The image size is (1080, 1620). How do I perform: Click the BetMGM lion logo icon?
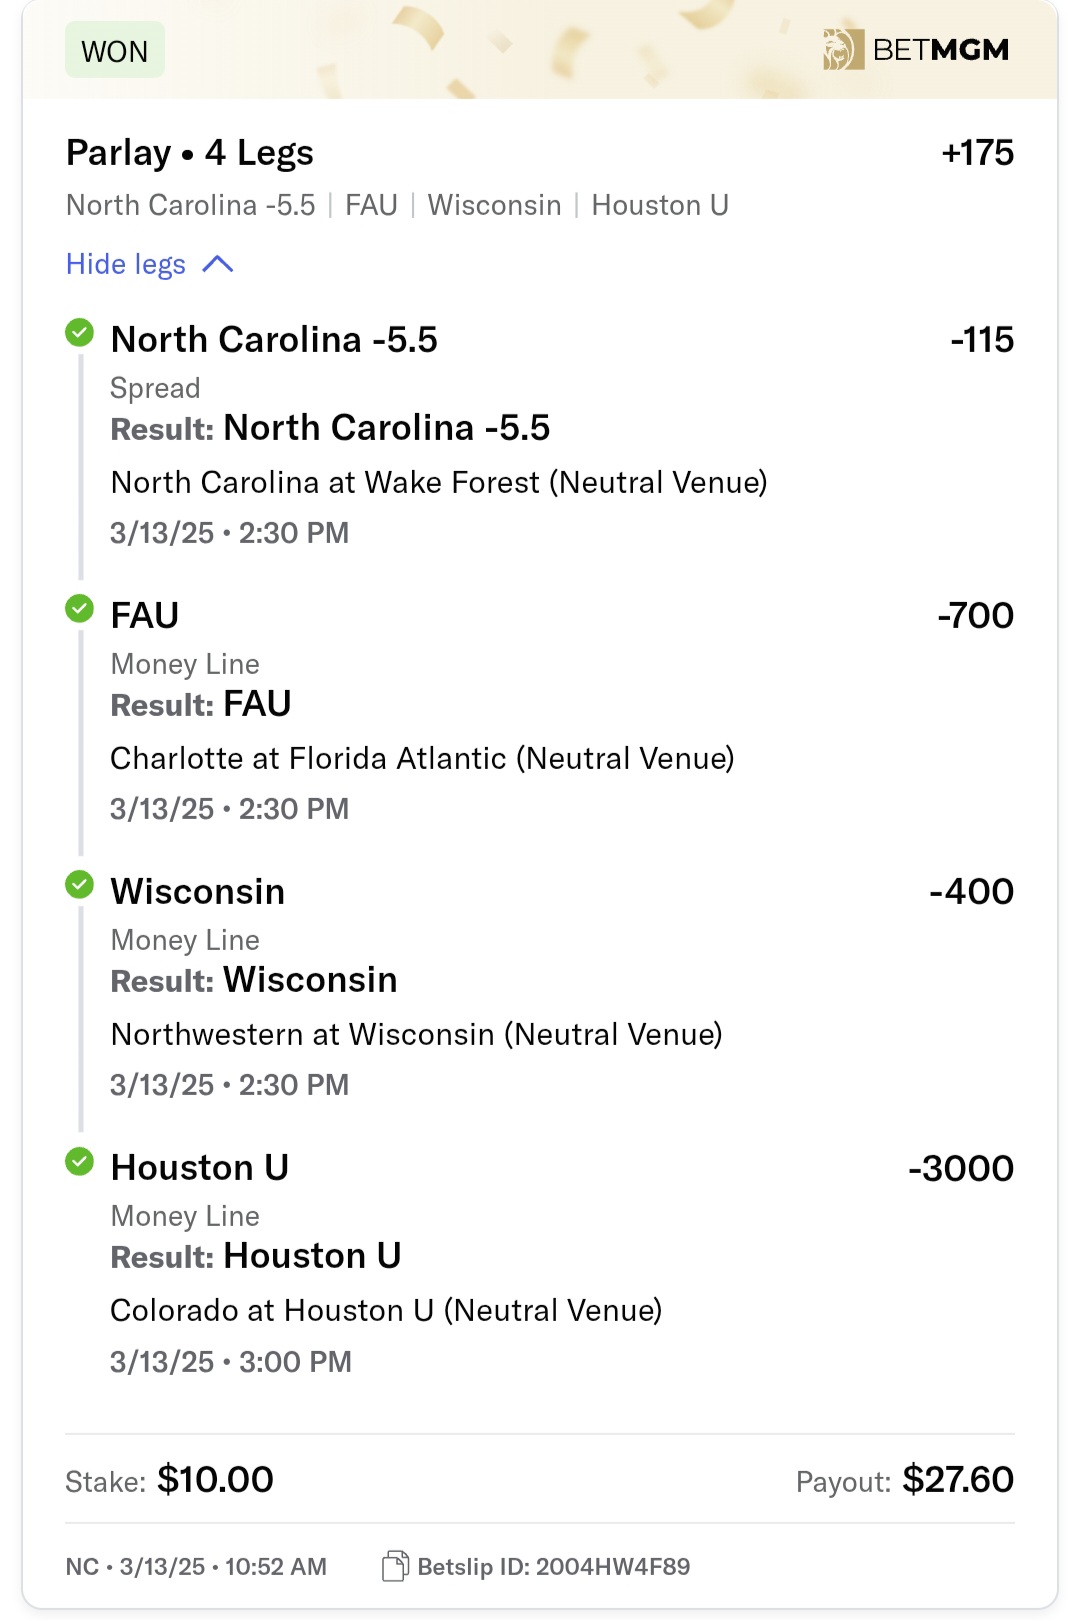tap(842, 50)
